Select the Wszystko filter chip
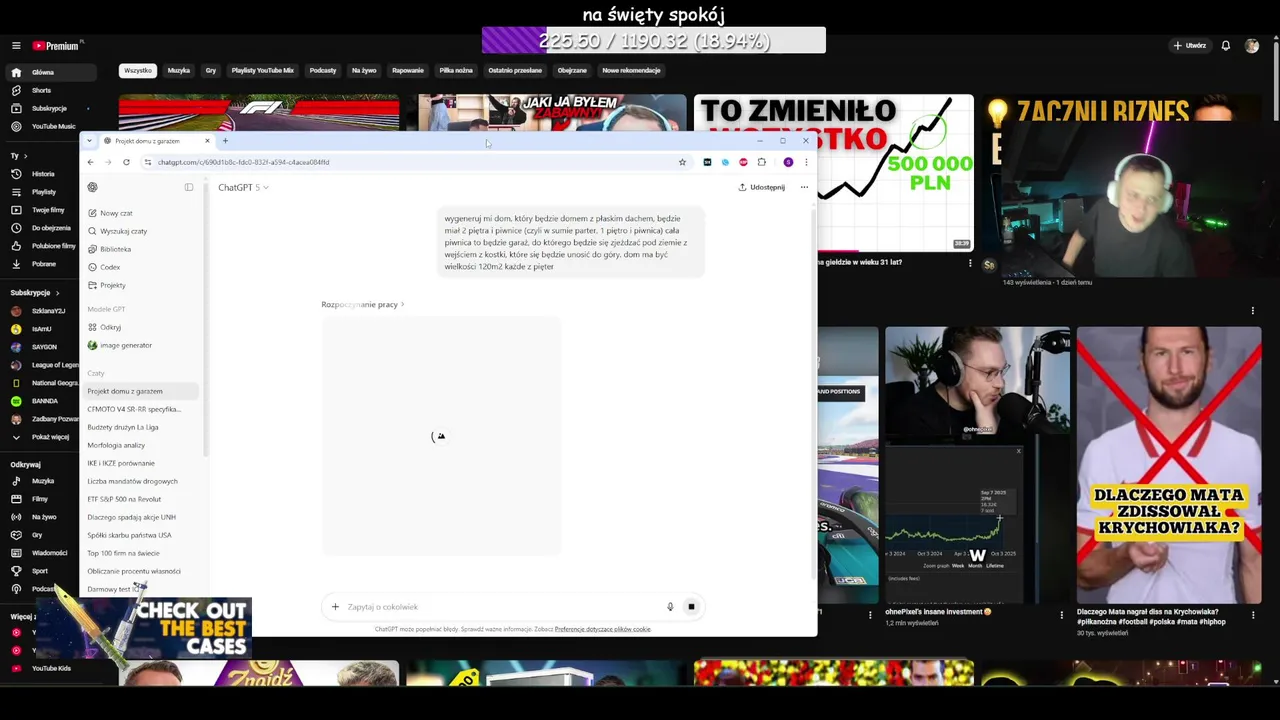Viewport: 1280px width, 720px height. coord(138,71)
